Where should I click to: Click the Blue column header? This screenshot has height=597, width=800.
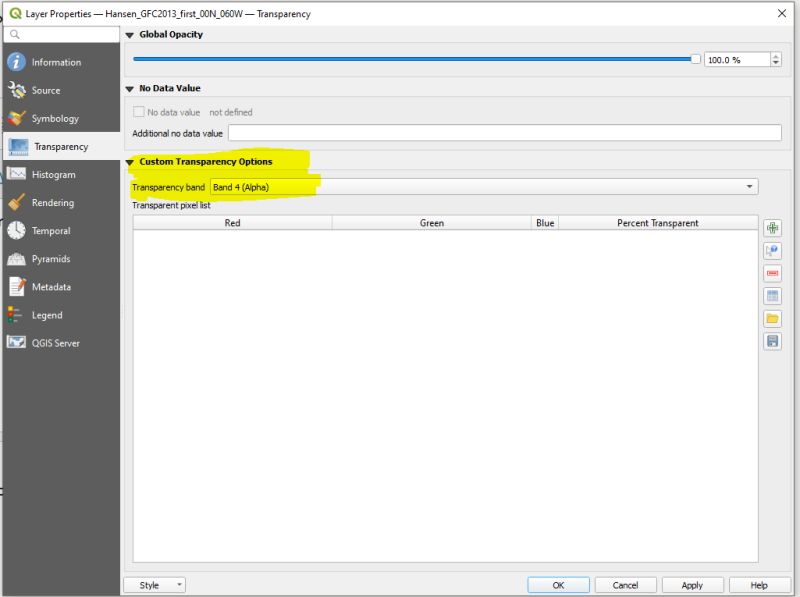tap(545, 223)
